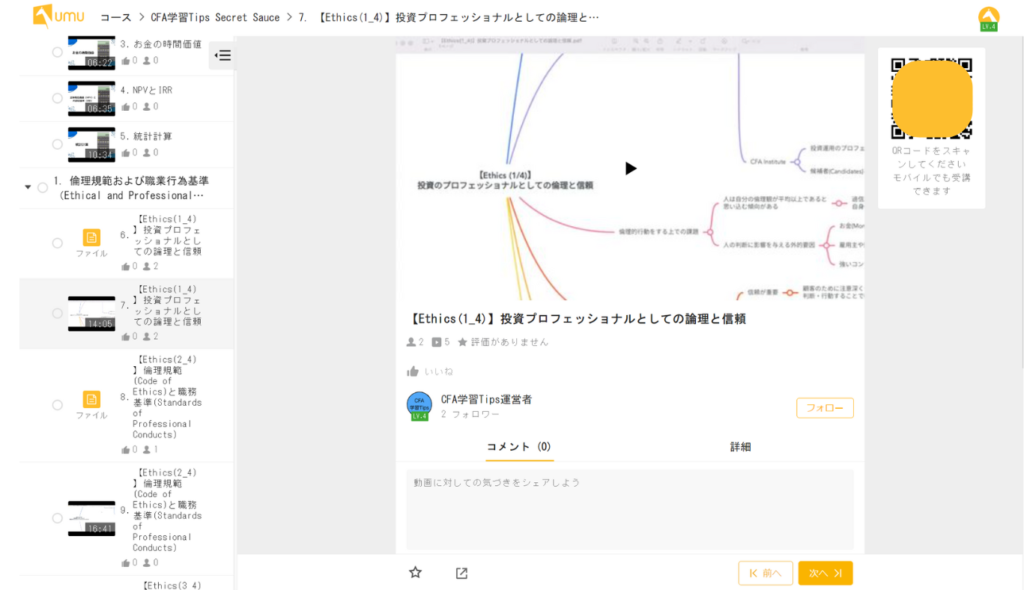This screenshot has width=1024, height=590.
Task: Collapse the course sidebar with list icon
Action: 223,56
